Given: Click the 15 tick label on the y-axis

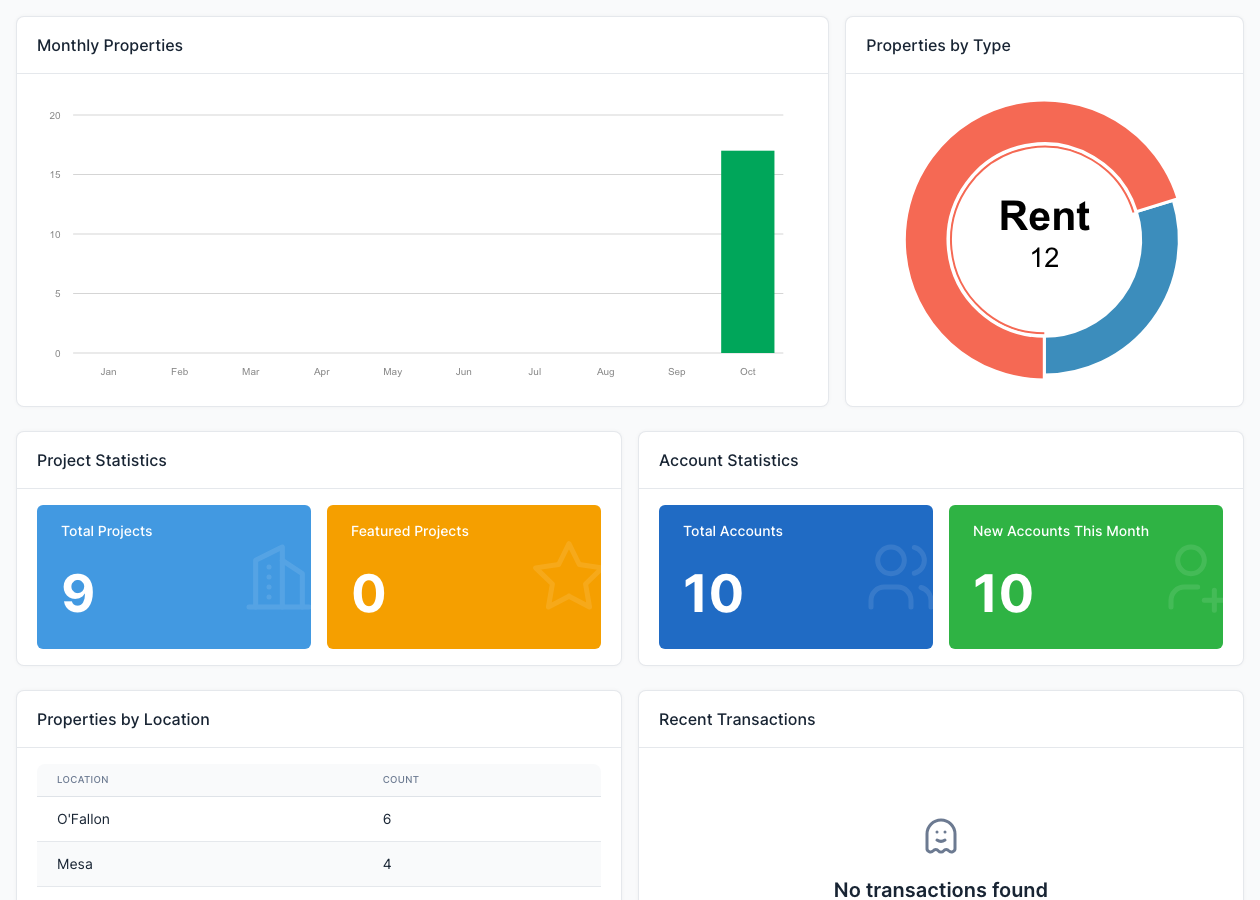Looking at the screenshot, I should [55, 175].
